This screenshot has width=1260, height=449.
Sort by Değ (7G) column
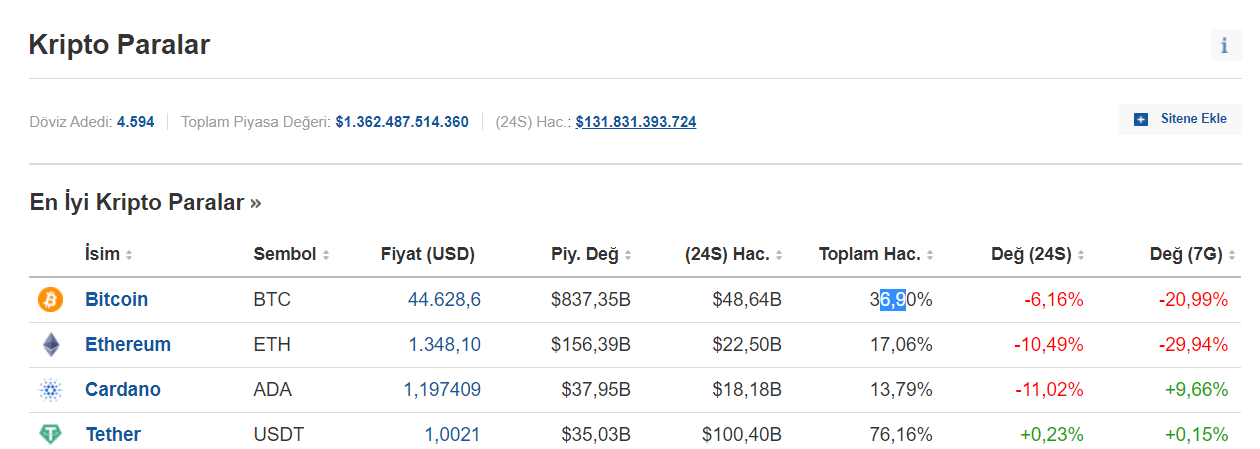tap(1193, 254)
